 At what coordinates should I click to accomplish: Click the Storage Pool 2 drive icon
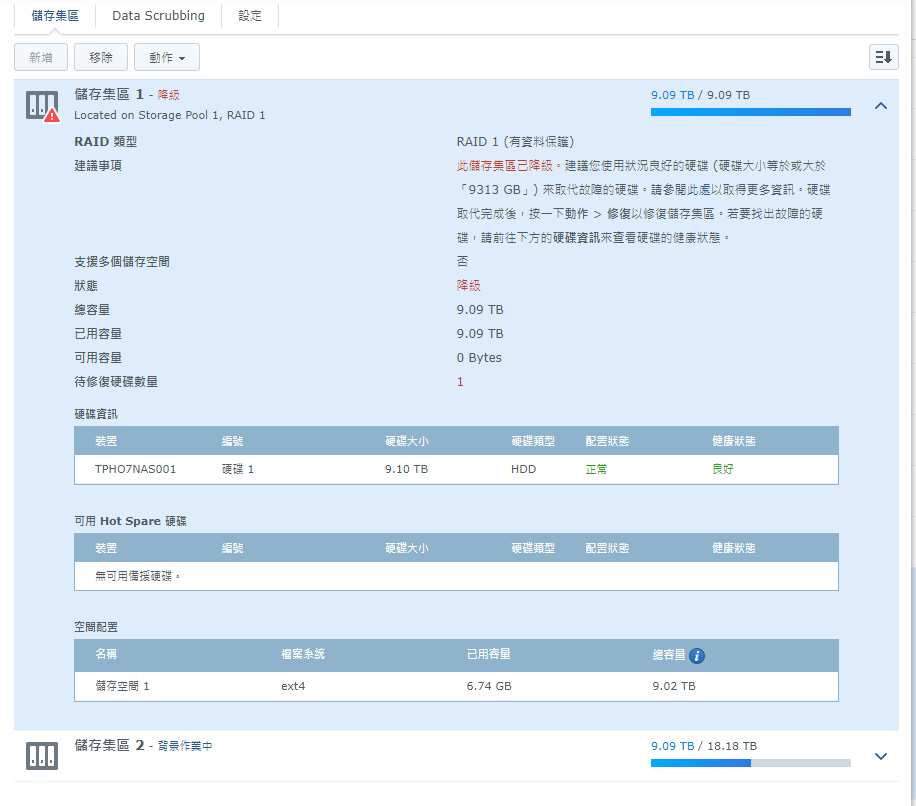click(42, 756)
